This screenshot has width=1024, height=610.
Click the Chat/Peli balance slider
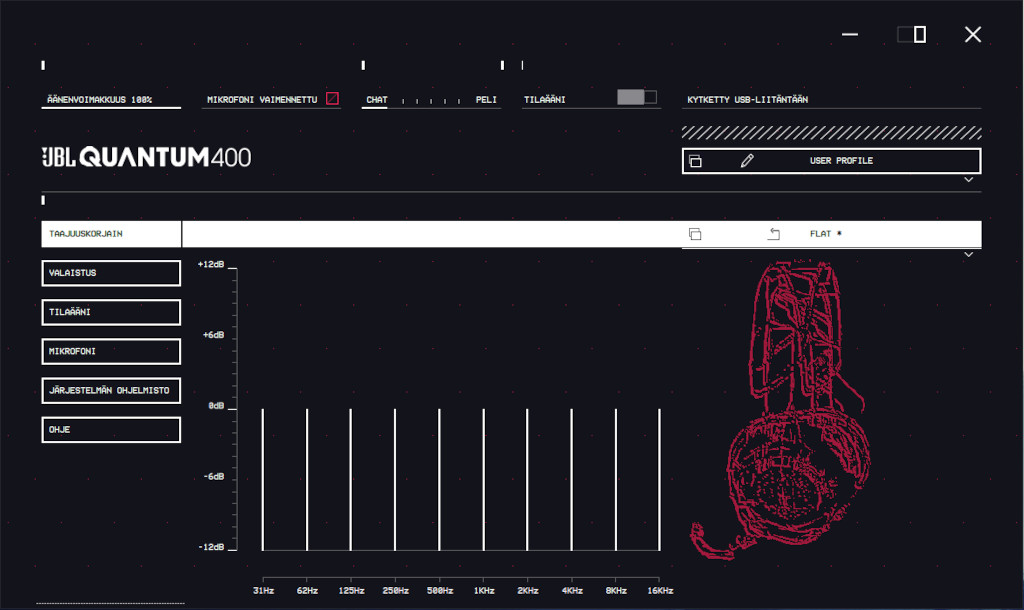click(x=431, y=101)
